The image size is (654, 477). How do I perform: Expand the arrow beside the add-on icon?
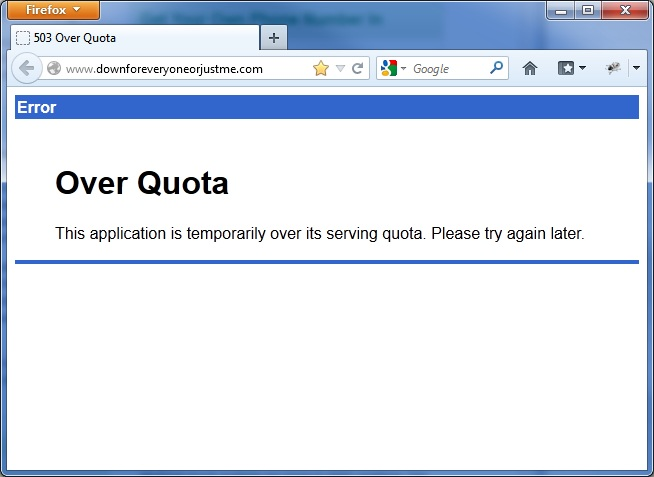click(636, 69)
